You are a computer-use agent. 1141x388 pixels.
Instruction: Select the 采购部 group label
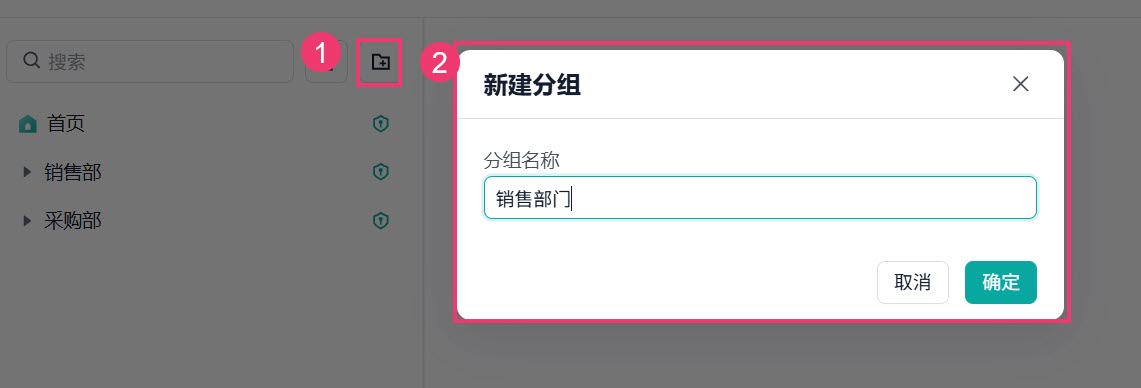pos(73,220)
